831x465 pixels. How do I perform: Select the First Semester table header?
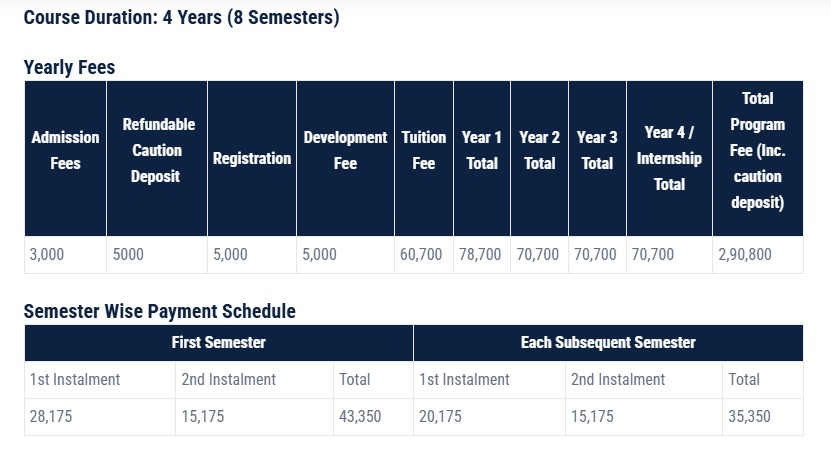click(x=219, y=342)
